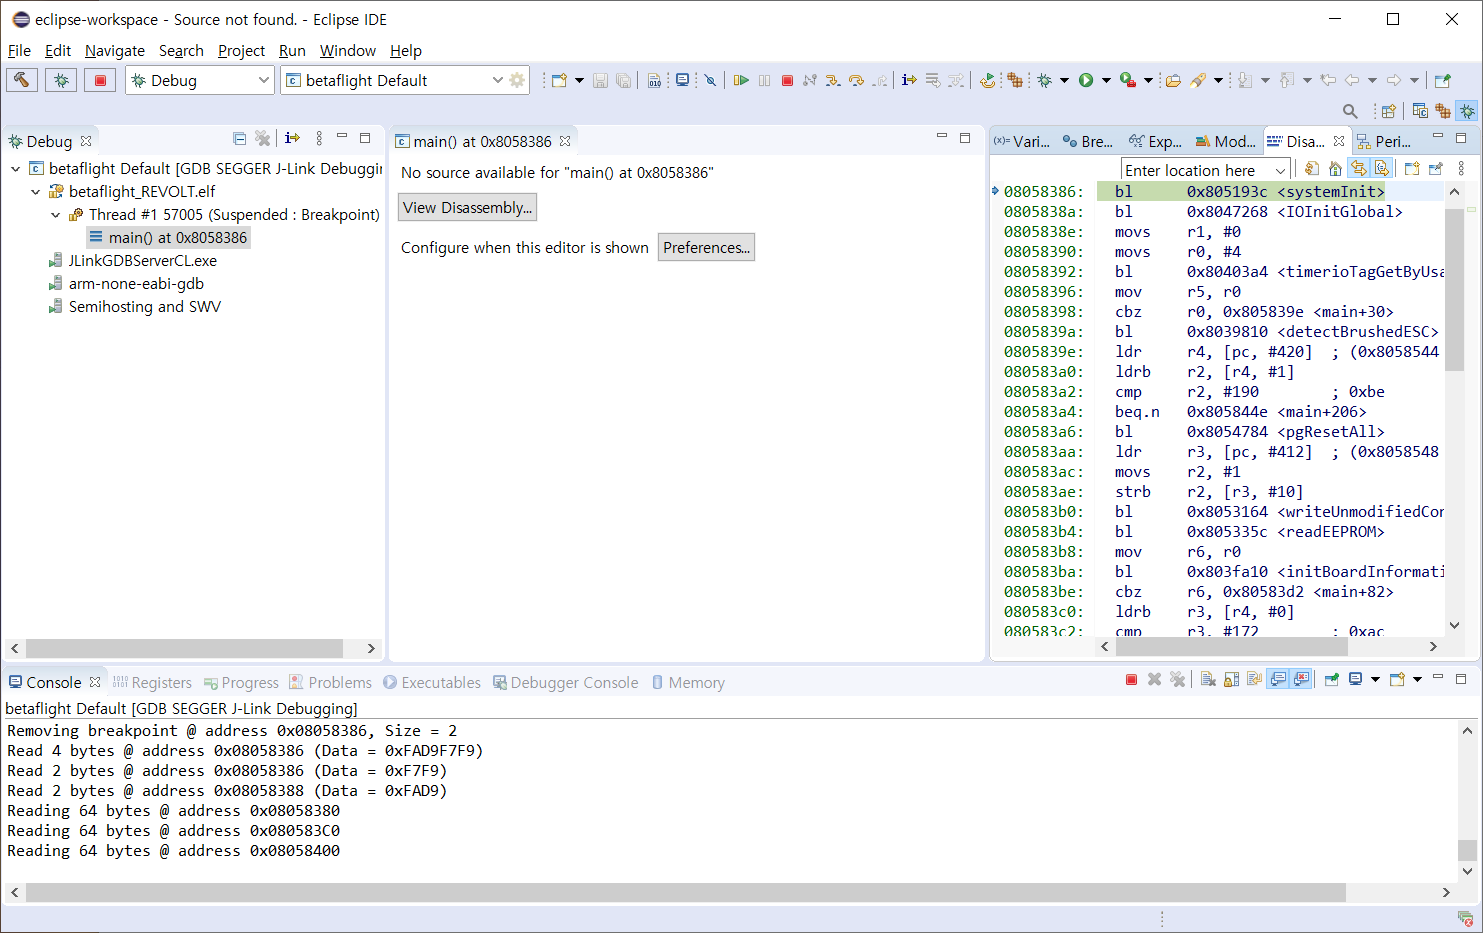Switch to the Registers tab
Viewport: 1483px width, 933px height.
(152, 682)
